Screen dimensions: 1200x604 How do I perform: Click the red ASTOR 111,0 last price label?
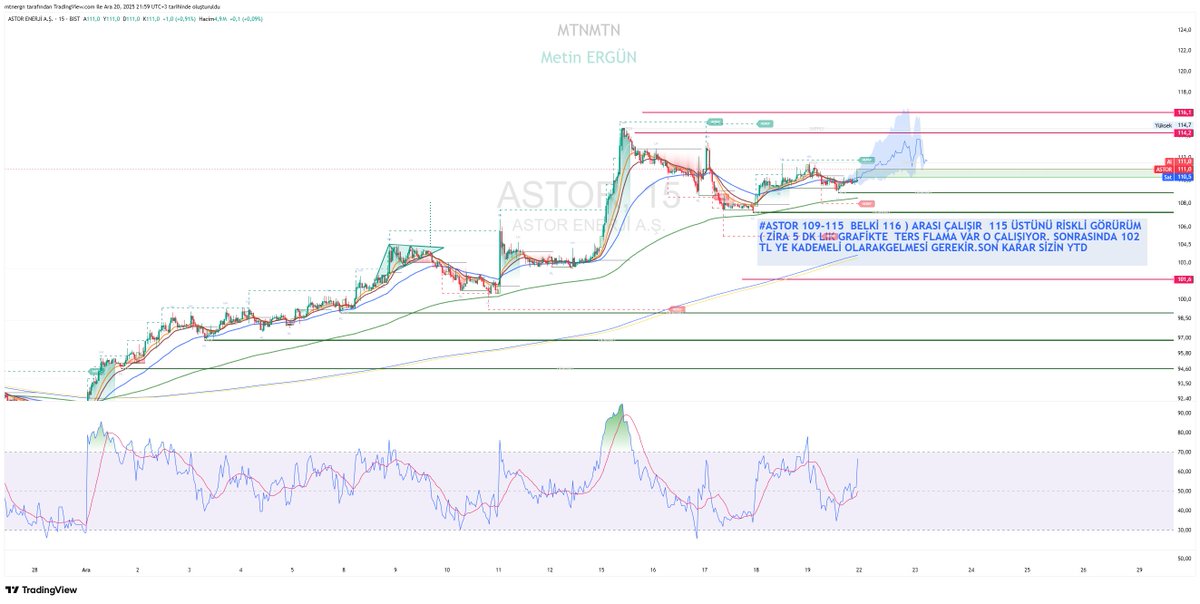(1174, 169)
